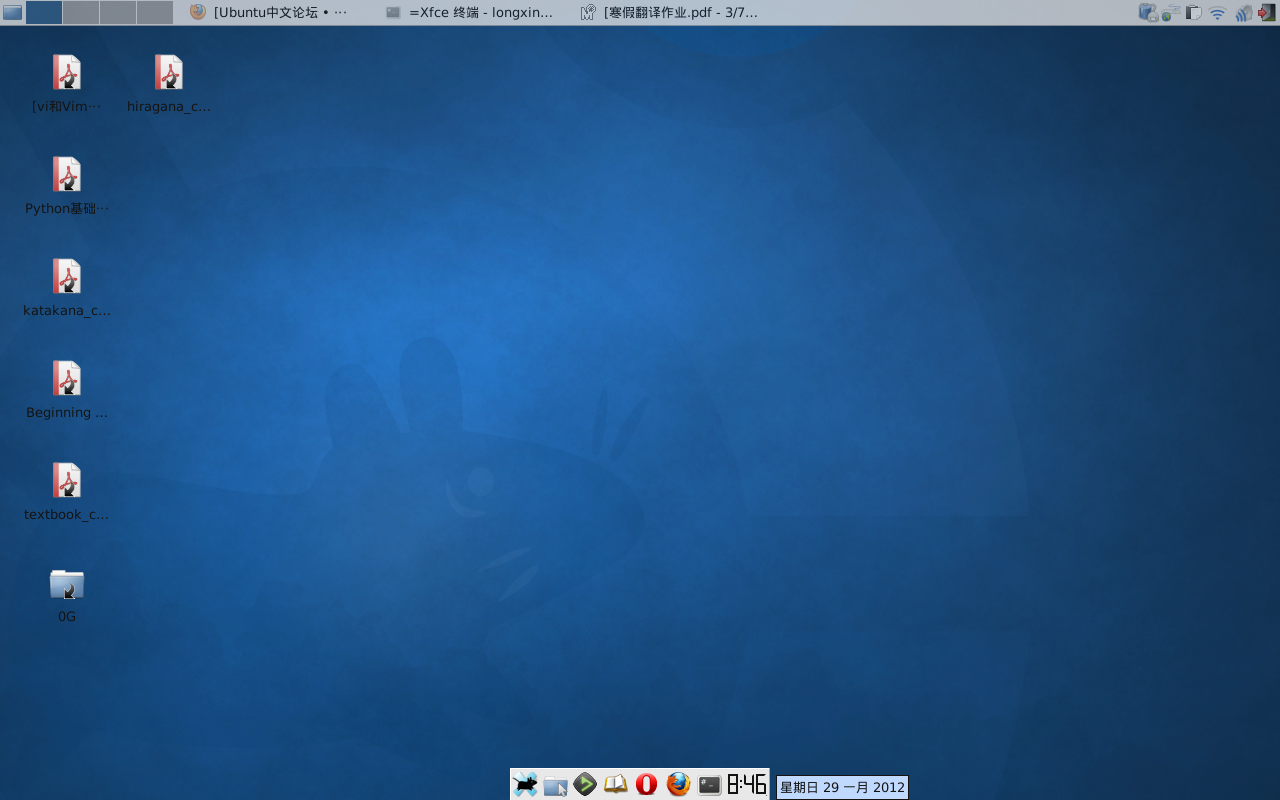Open the Wi-Fi network tray icon
Image resolution: width=1280 pixels, height=800 pixels.
pos(1217,13)
